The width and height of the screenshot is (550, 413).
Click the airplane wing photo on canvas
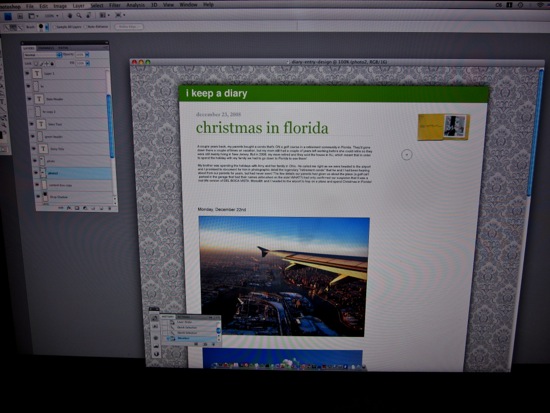pyautogui.click(x=284, y=277)
